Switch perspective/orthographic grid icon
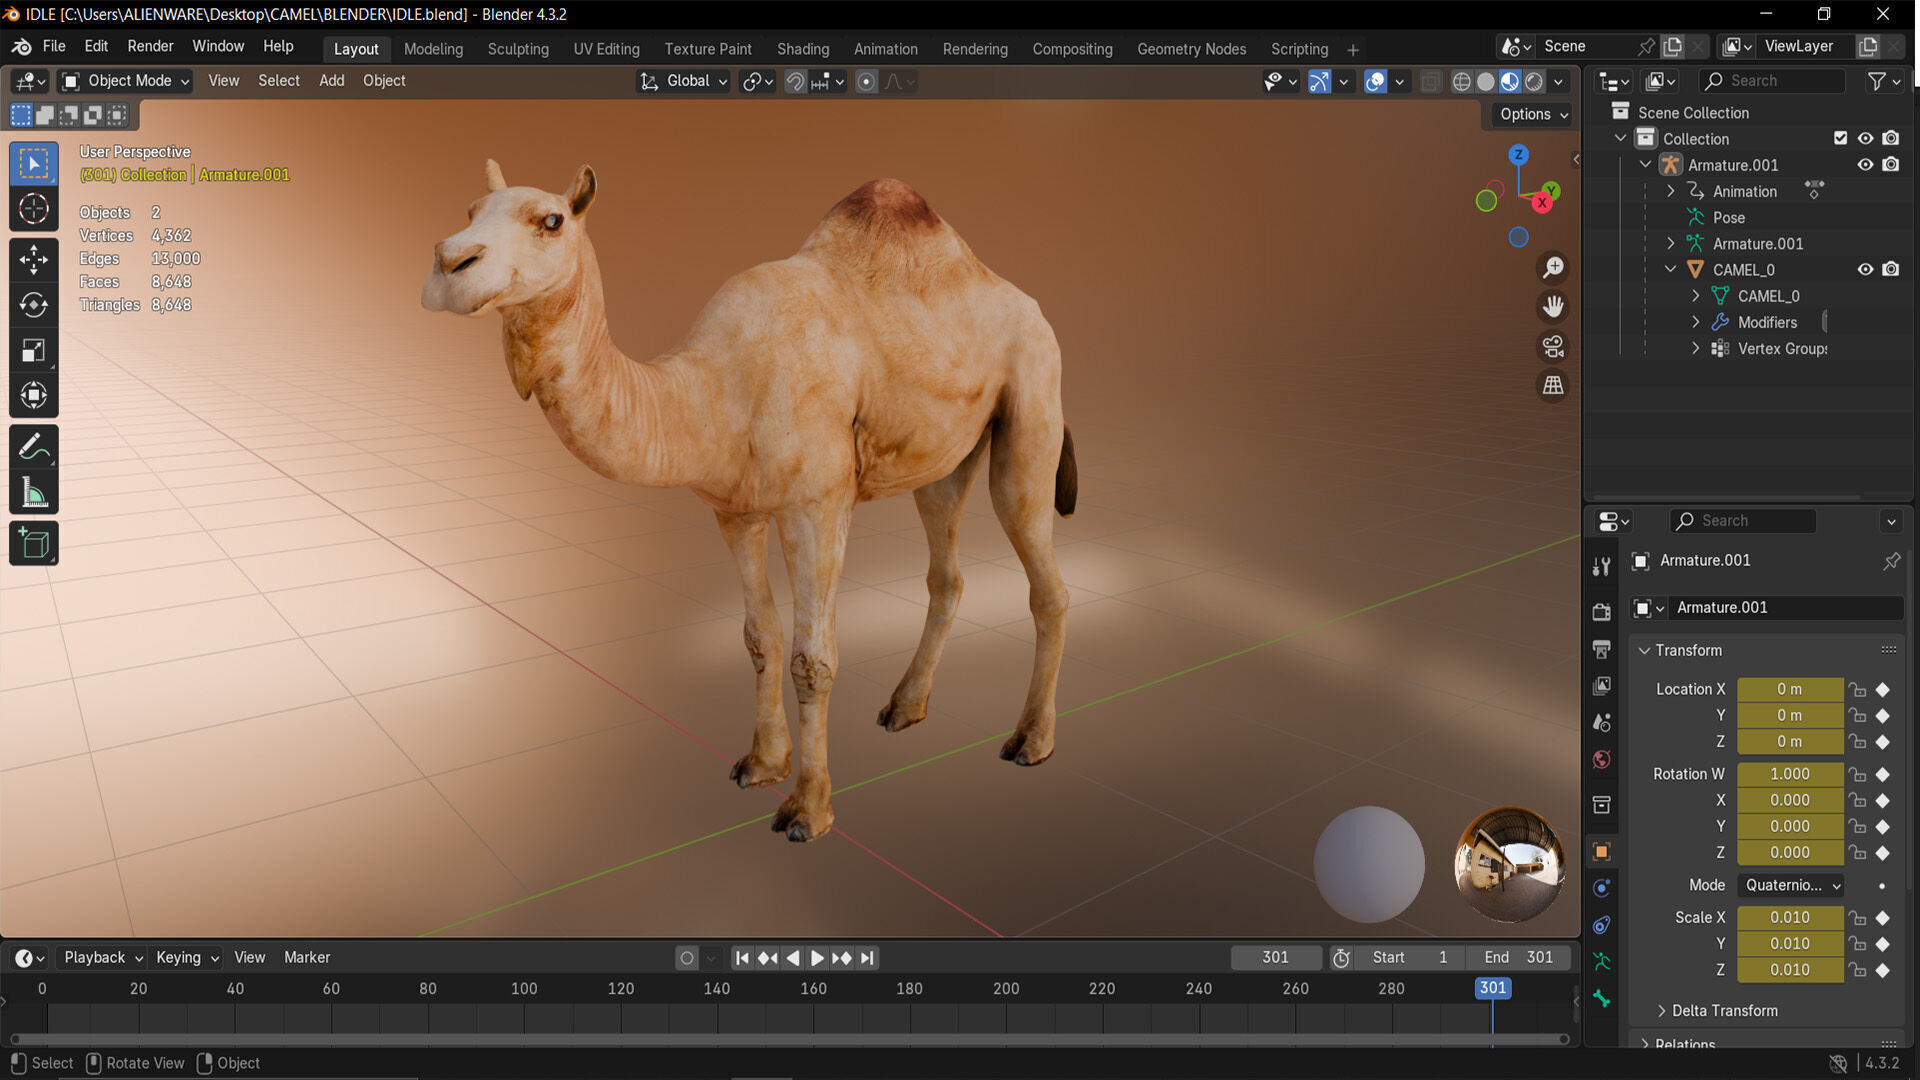This screenshot has height=1080, width=1920. click(x=1553, y=385)
